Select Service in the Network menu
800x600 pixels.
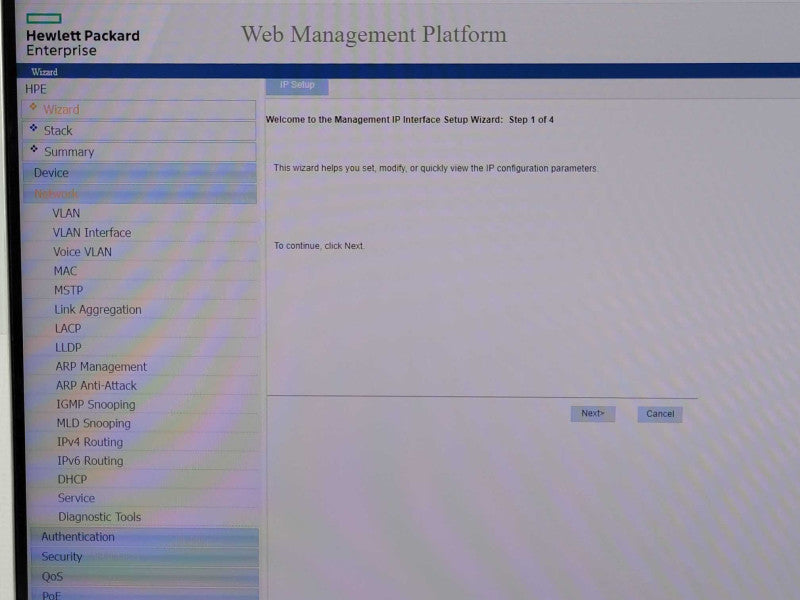[x=77, y=498]
